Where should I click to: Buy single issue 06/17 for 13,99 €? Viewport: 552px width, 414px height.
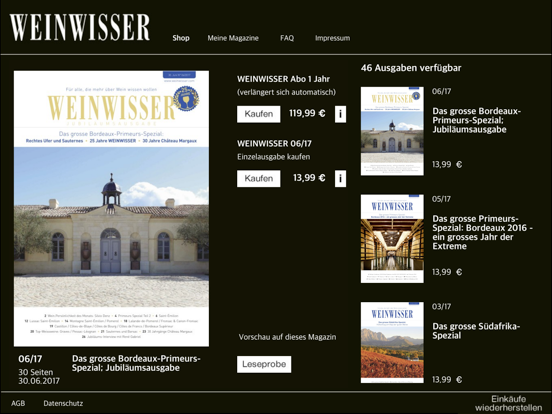pyautogui.click(x=259, y=178)
